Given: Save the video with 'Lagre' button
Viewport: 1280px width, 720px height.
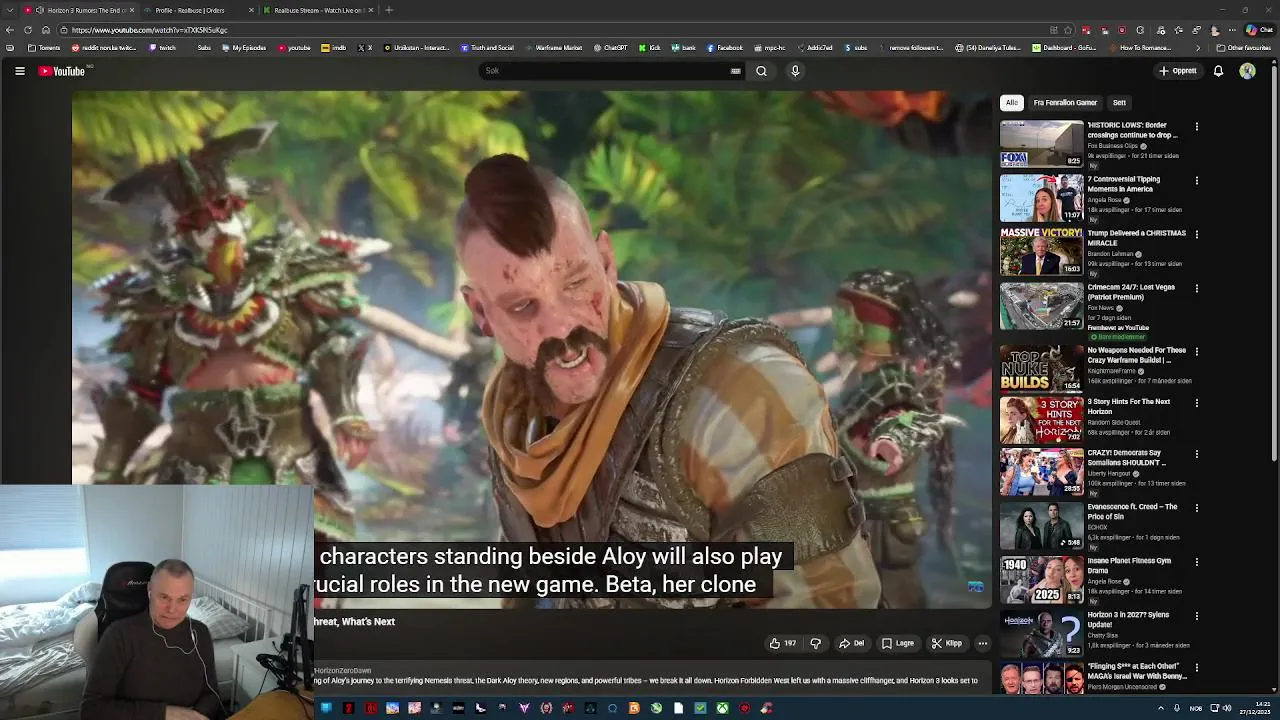Looking at the screenshot, I should 897,643.
